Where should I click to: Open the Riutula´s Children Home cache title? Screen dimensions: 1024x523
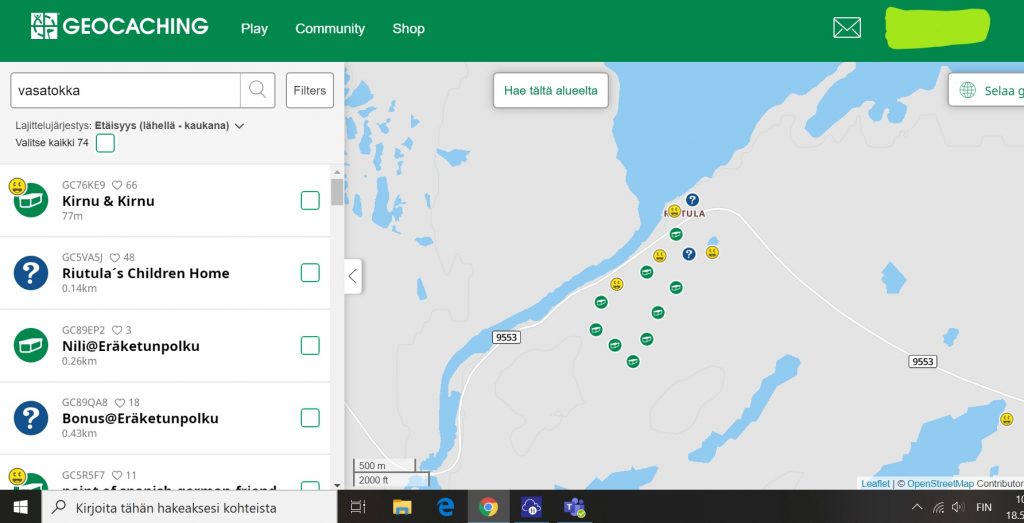pos(146,274)
